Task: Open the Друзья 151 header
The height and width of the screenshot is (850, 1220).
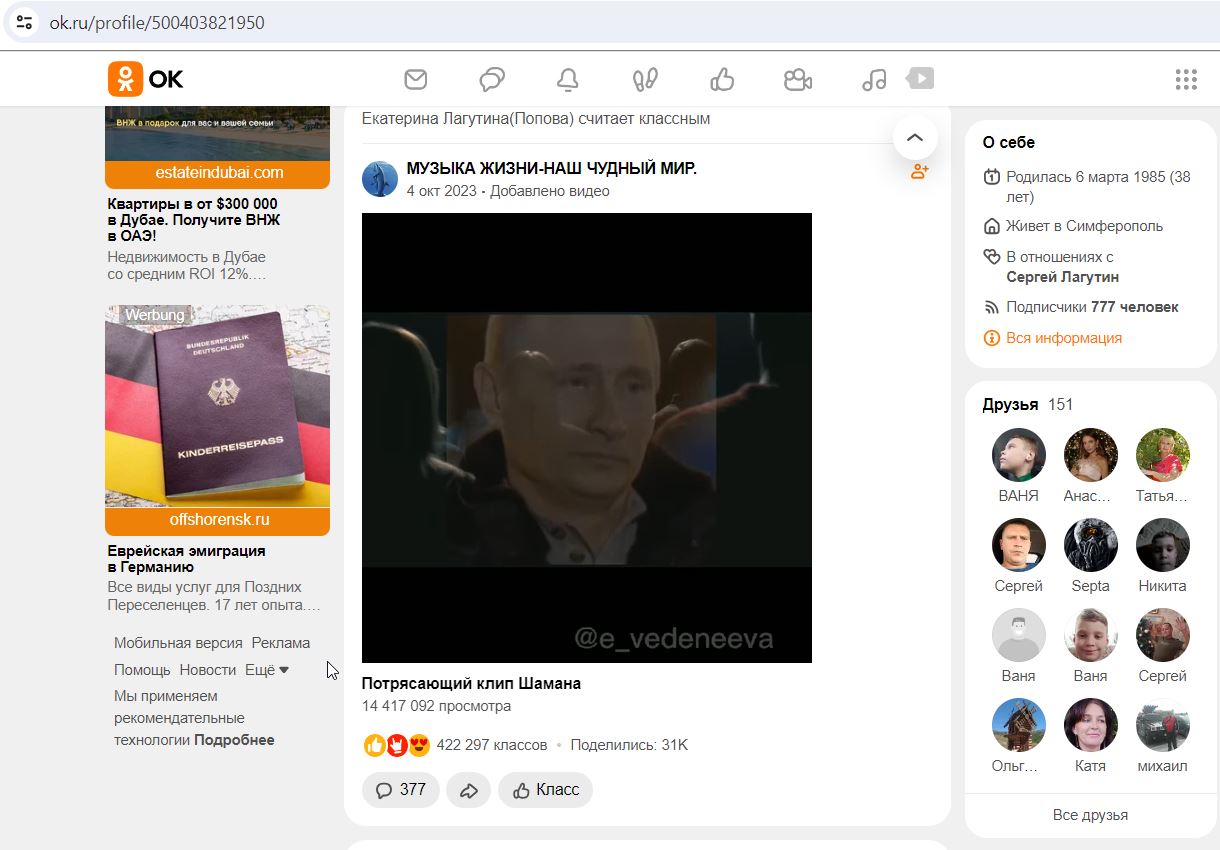Action: click(1028, 405)
